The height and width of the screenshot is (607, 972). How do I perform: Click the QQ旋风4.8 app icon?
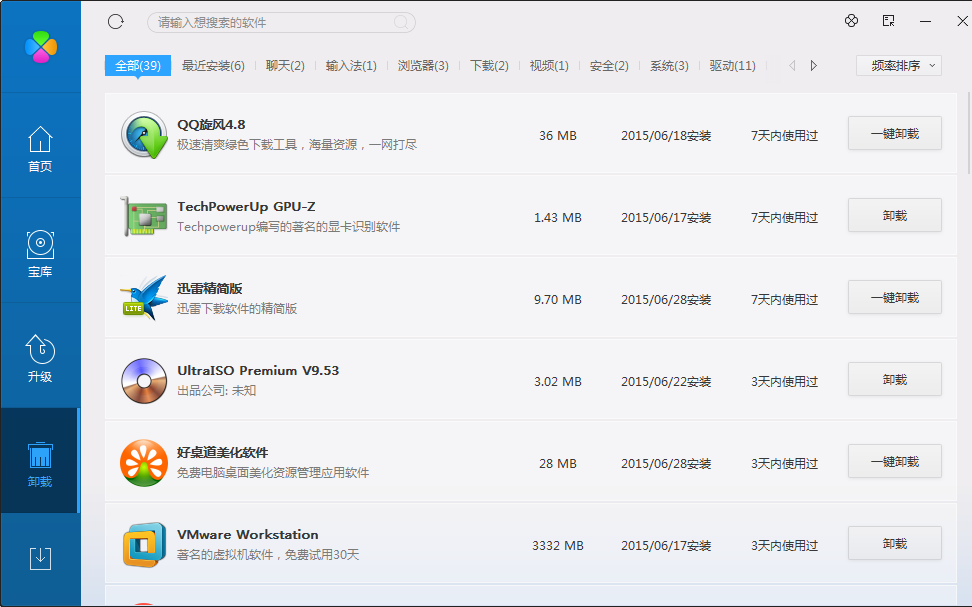[x=144, y=135]
